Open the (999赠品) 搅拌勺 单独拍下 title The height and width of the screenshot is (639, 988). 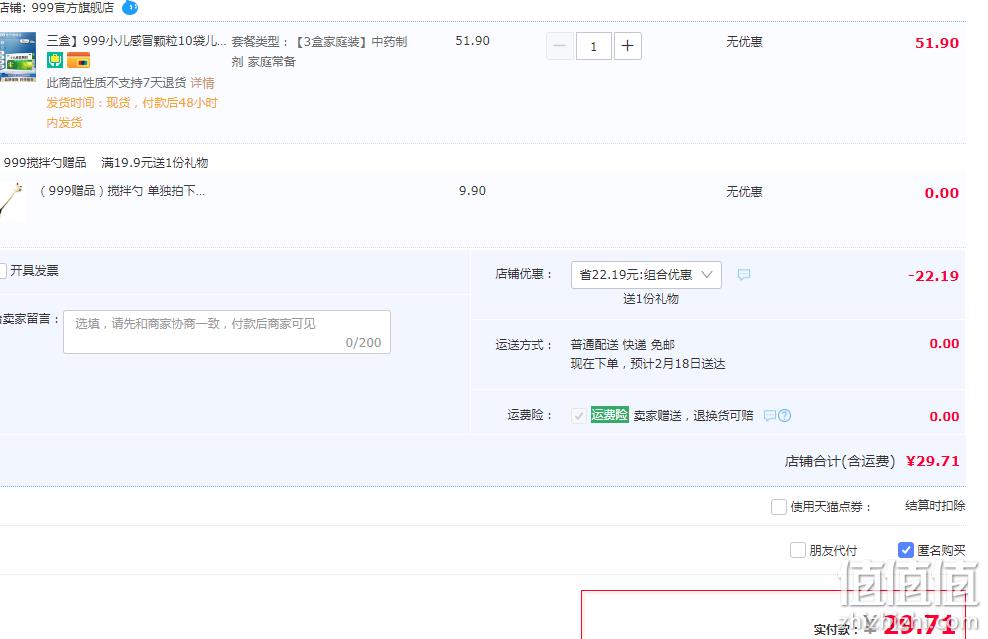pos(122,191)
